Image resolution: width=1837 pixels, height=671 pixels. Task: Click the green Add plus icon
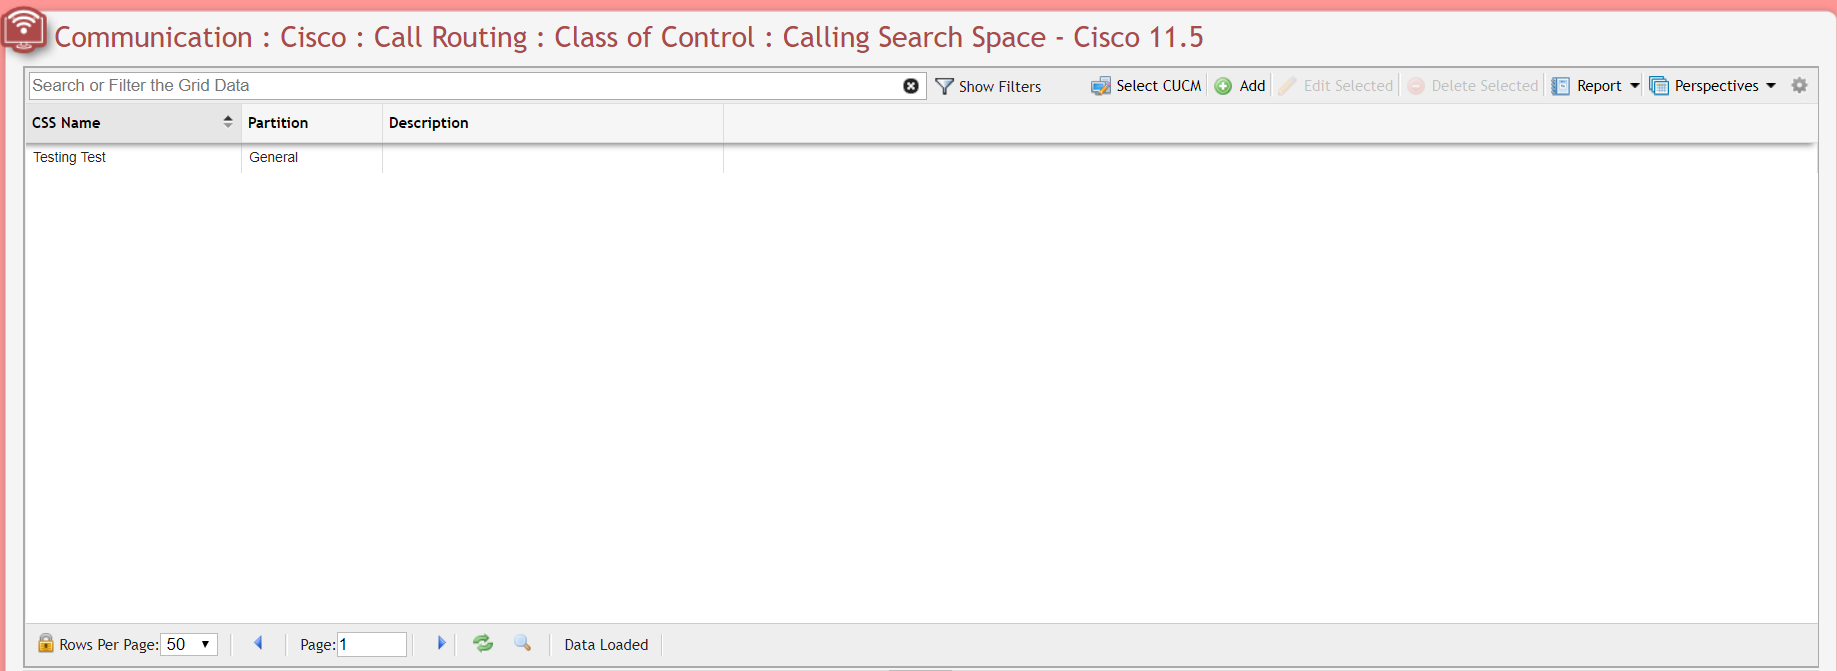tap(1224, 86)
